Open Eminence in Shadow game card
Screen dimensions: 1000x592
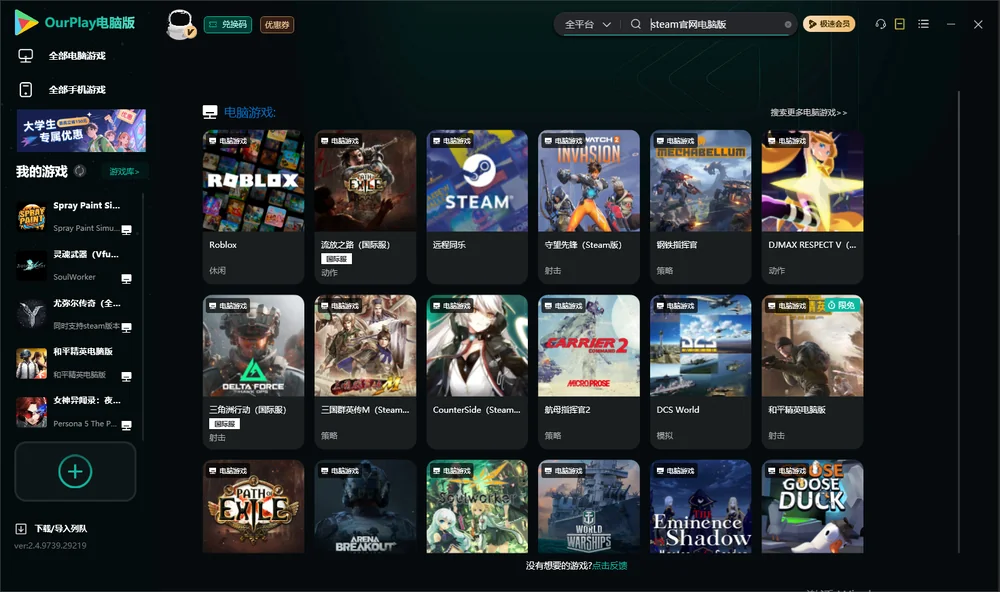pos(700,507)
